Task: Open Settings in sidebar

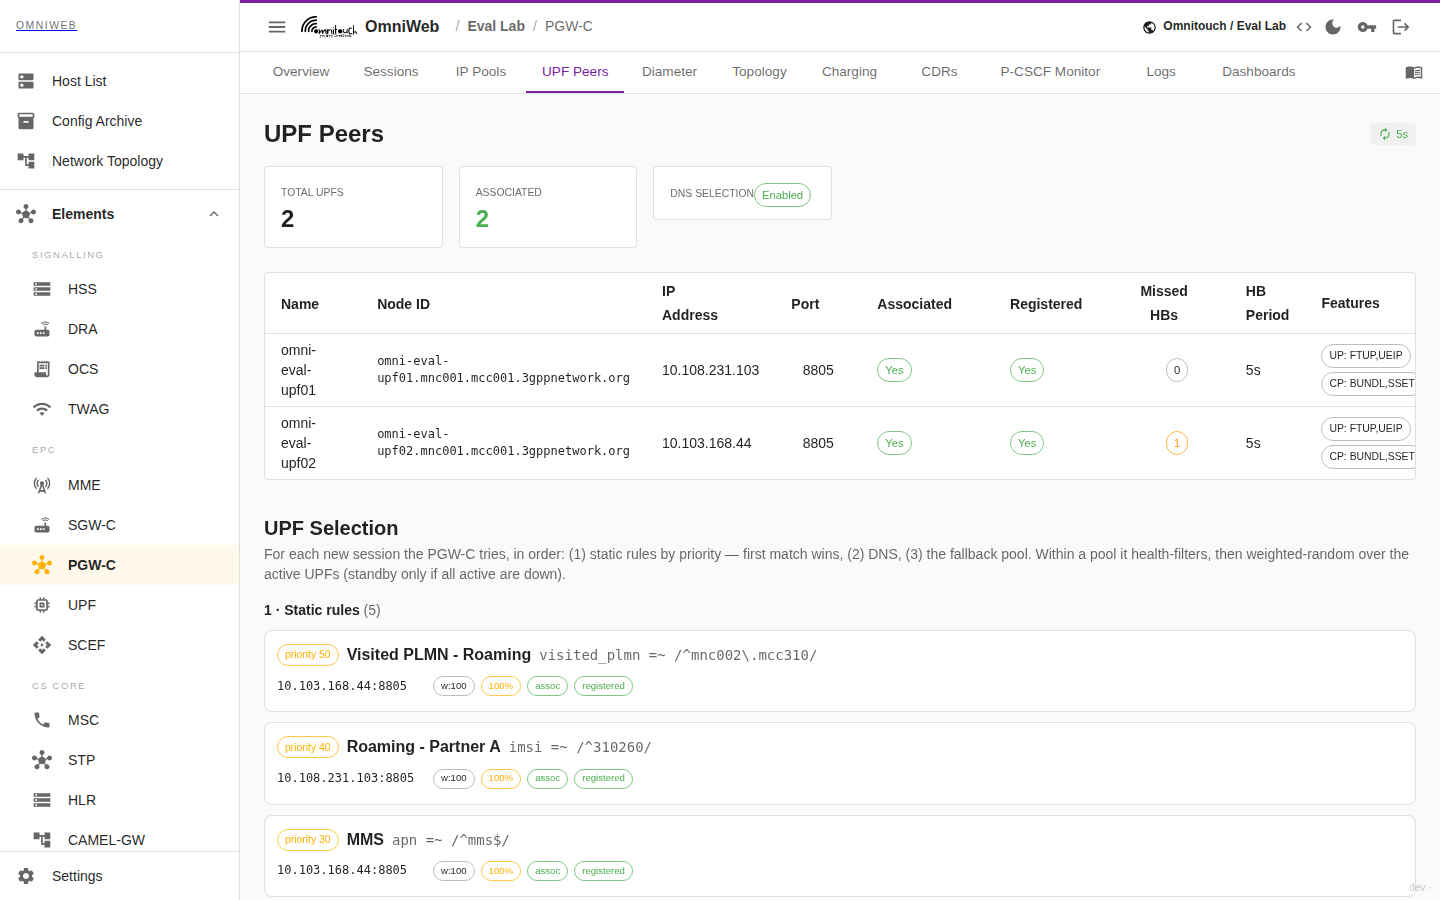Action: click(120, 876)
